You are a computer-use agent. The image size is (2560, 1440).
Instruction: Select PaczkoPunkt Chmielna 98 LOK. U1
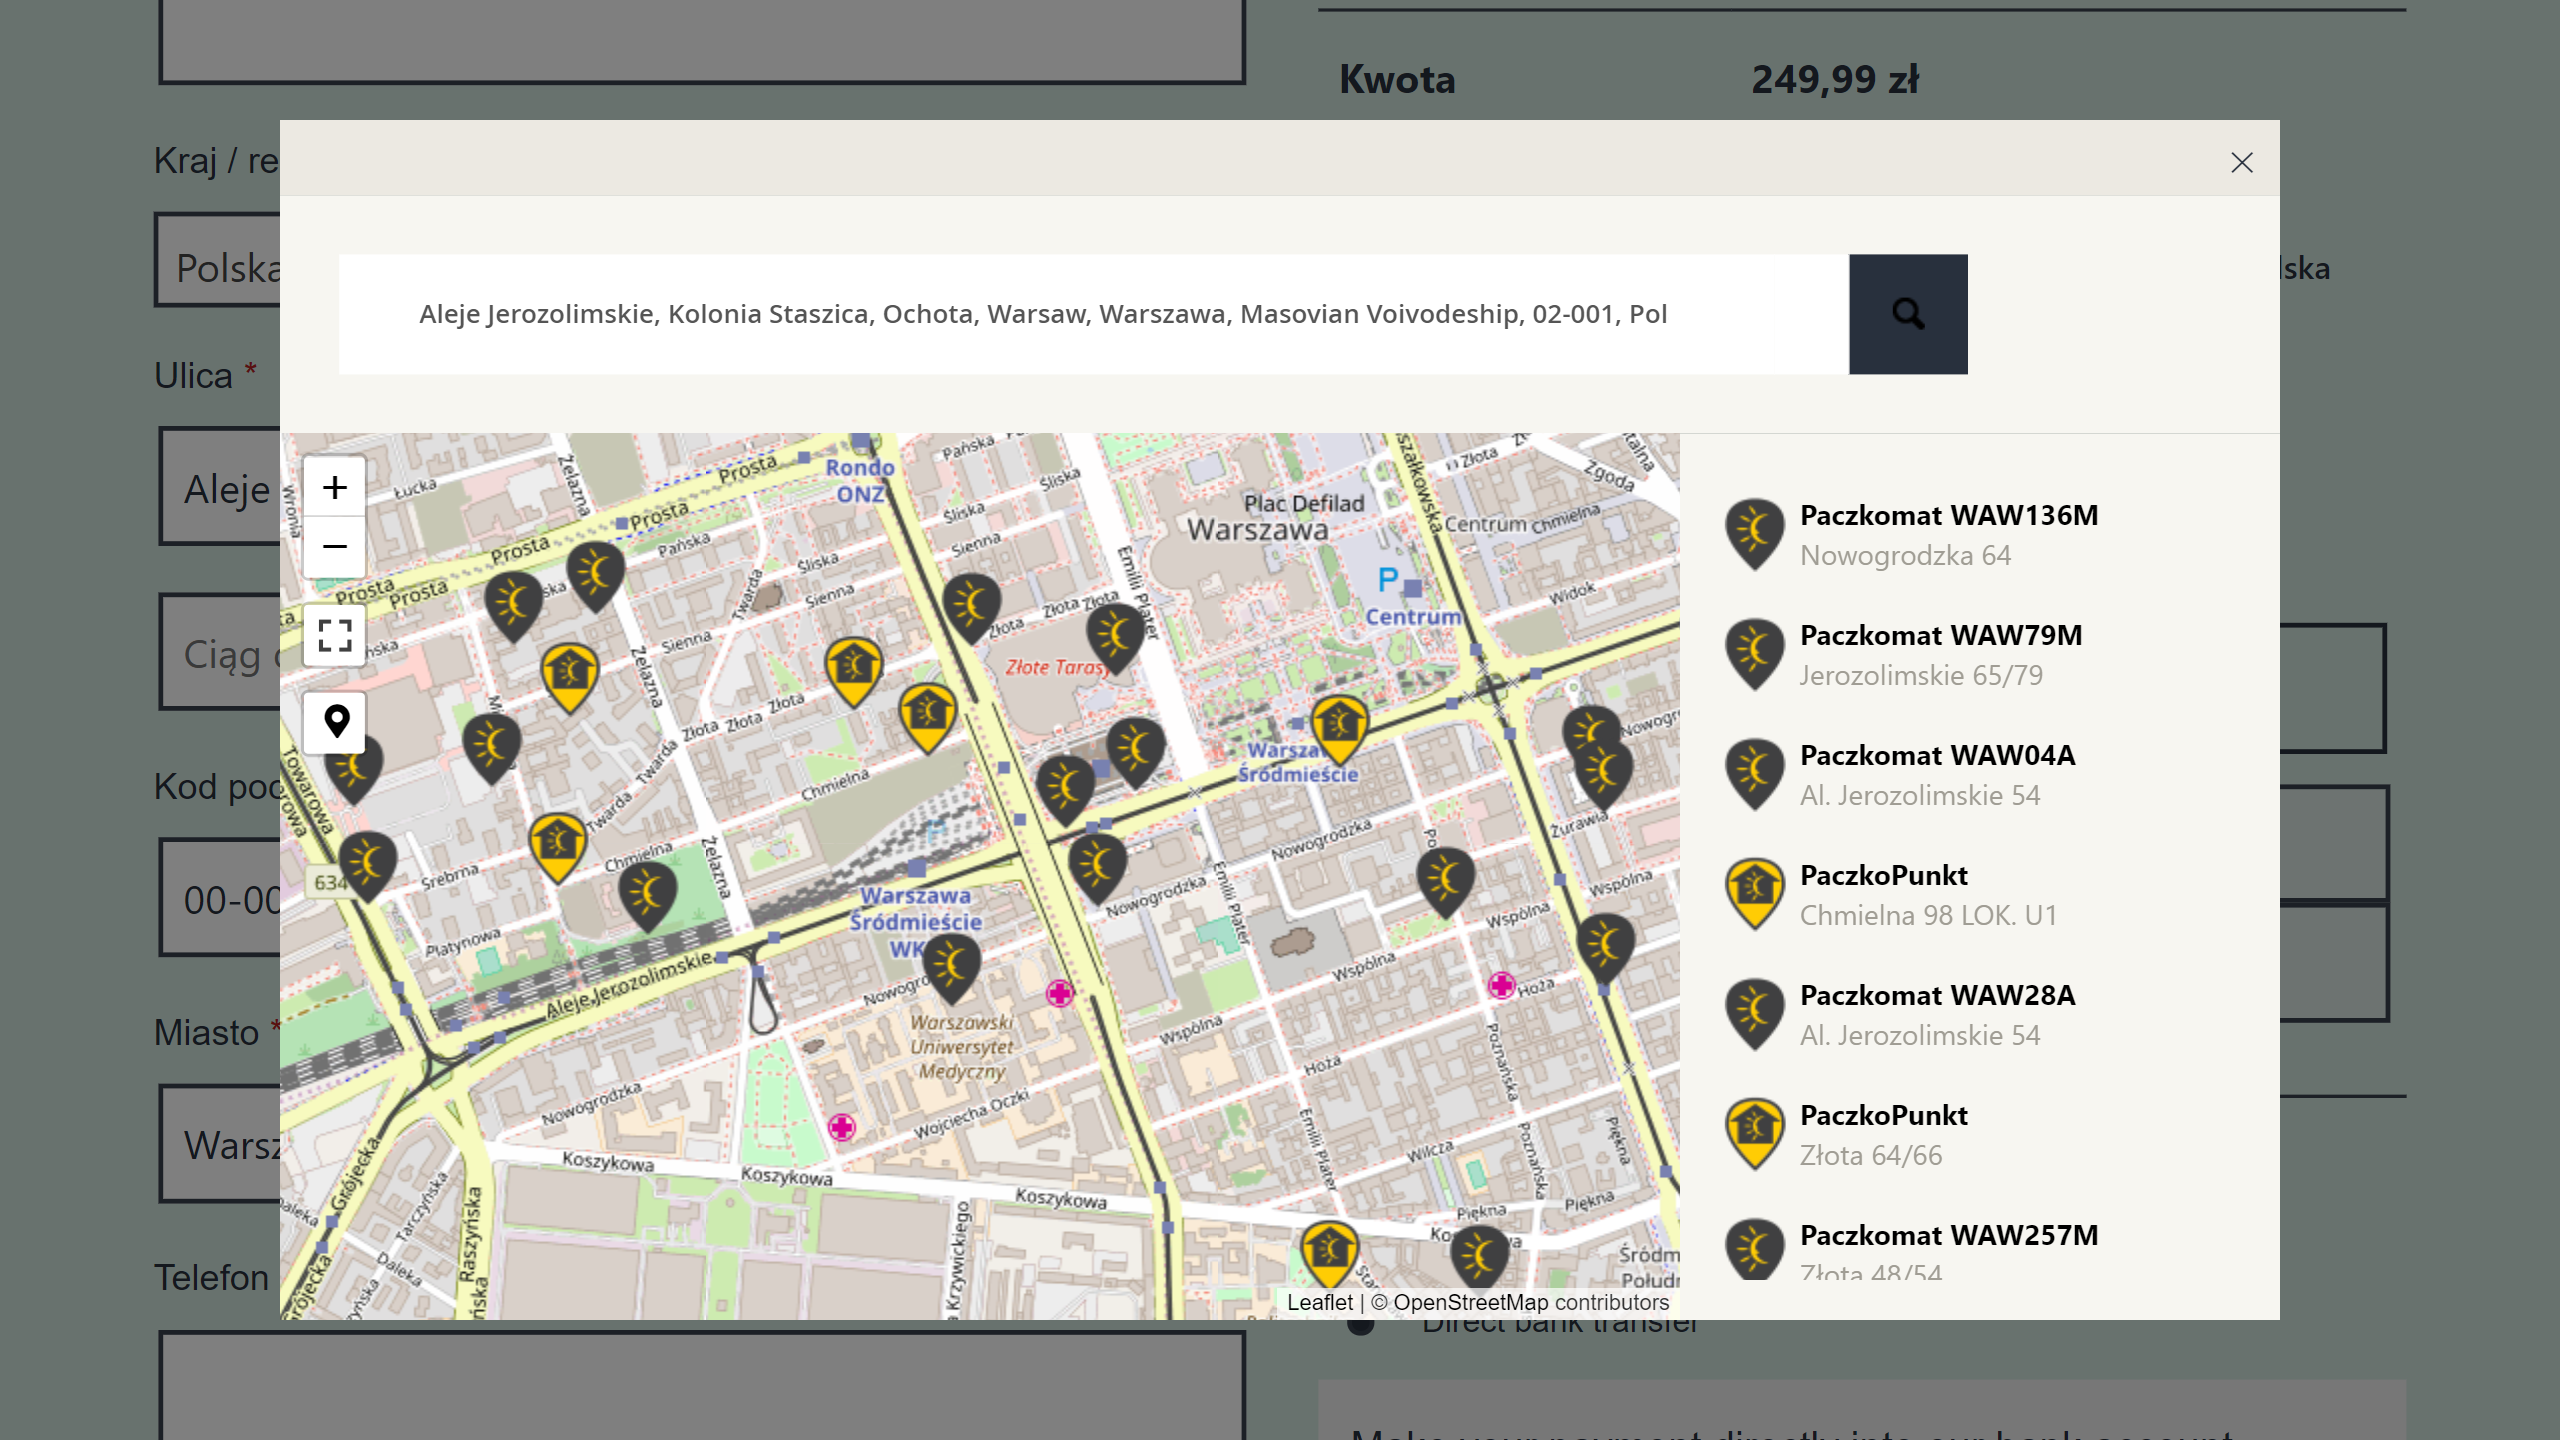(1980, 895)
